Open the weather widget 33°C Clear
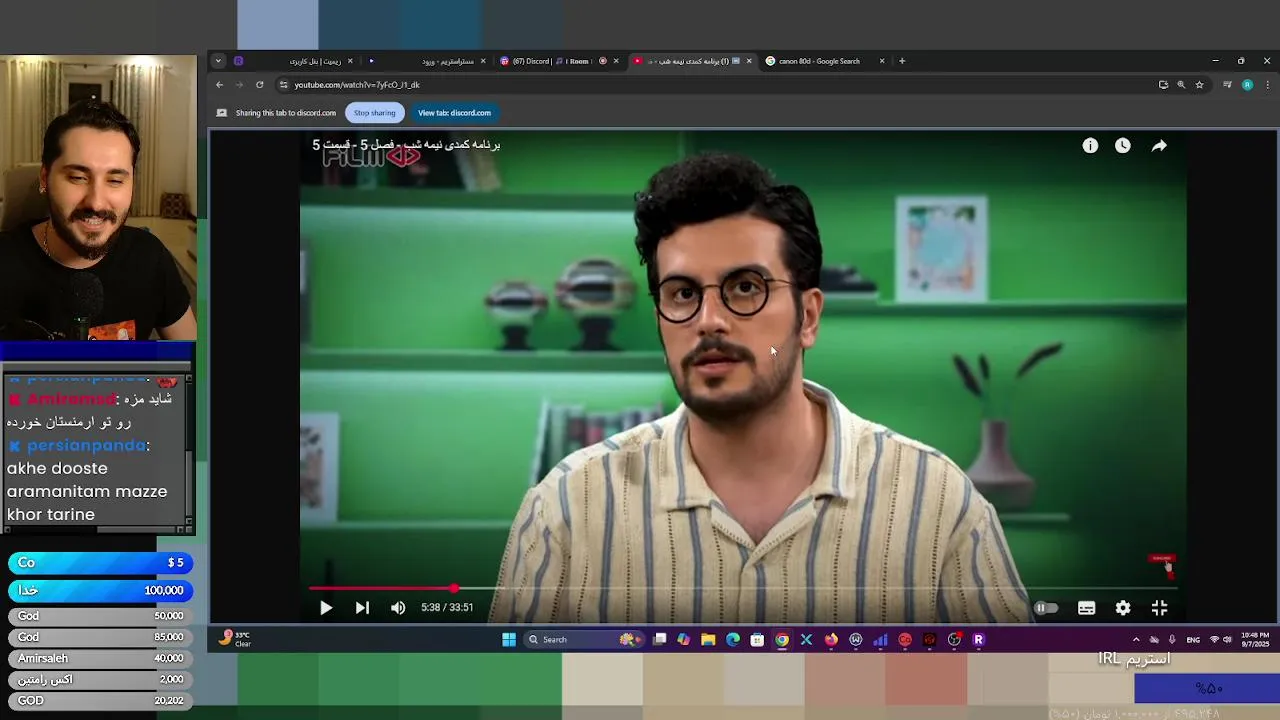Viewport: 1280px width, 720px height. pyautogui.click(x=236, y=639)
